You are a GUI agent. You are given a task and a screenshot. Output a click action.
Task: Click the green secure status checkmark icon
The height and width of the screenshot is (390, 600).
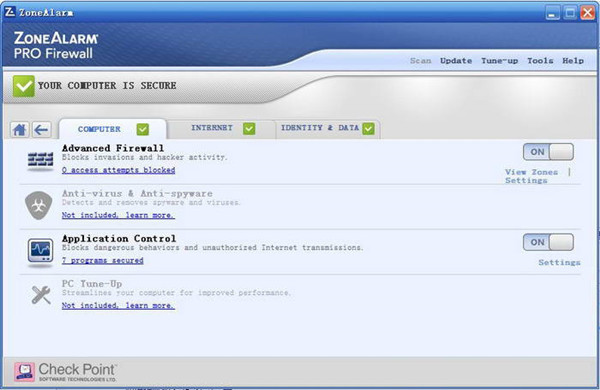(x=24, y=86)
